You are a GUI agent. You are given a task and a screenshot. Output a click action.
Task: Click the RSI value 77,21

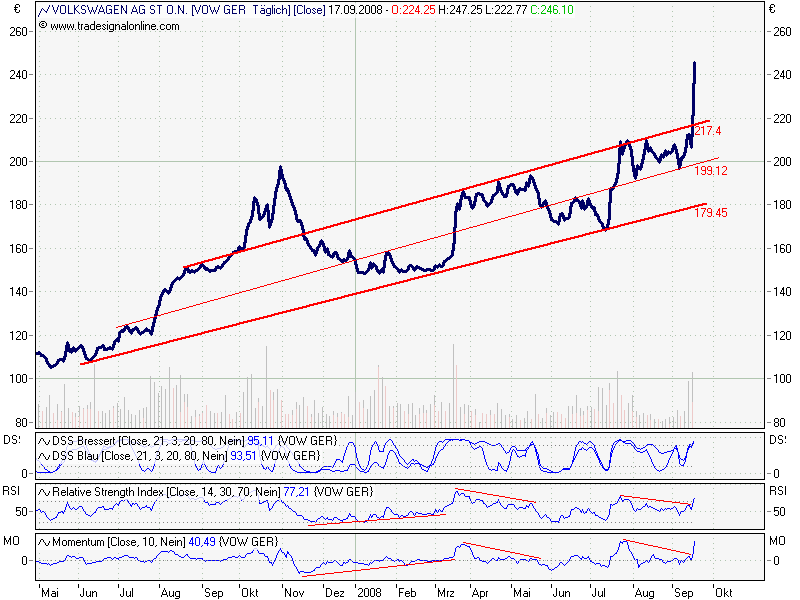[x=296, y=492]
